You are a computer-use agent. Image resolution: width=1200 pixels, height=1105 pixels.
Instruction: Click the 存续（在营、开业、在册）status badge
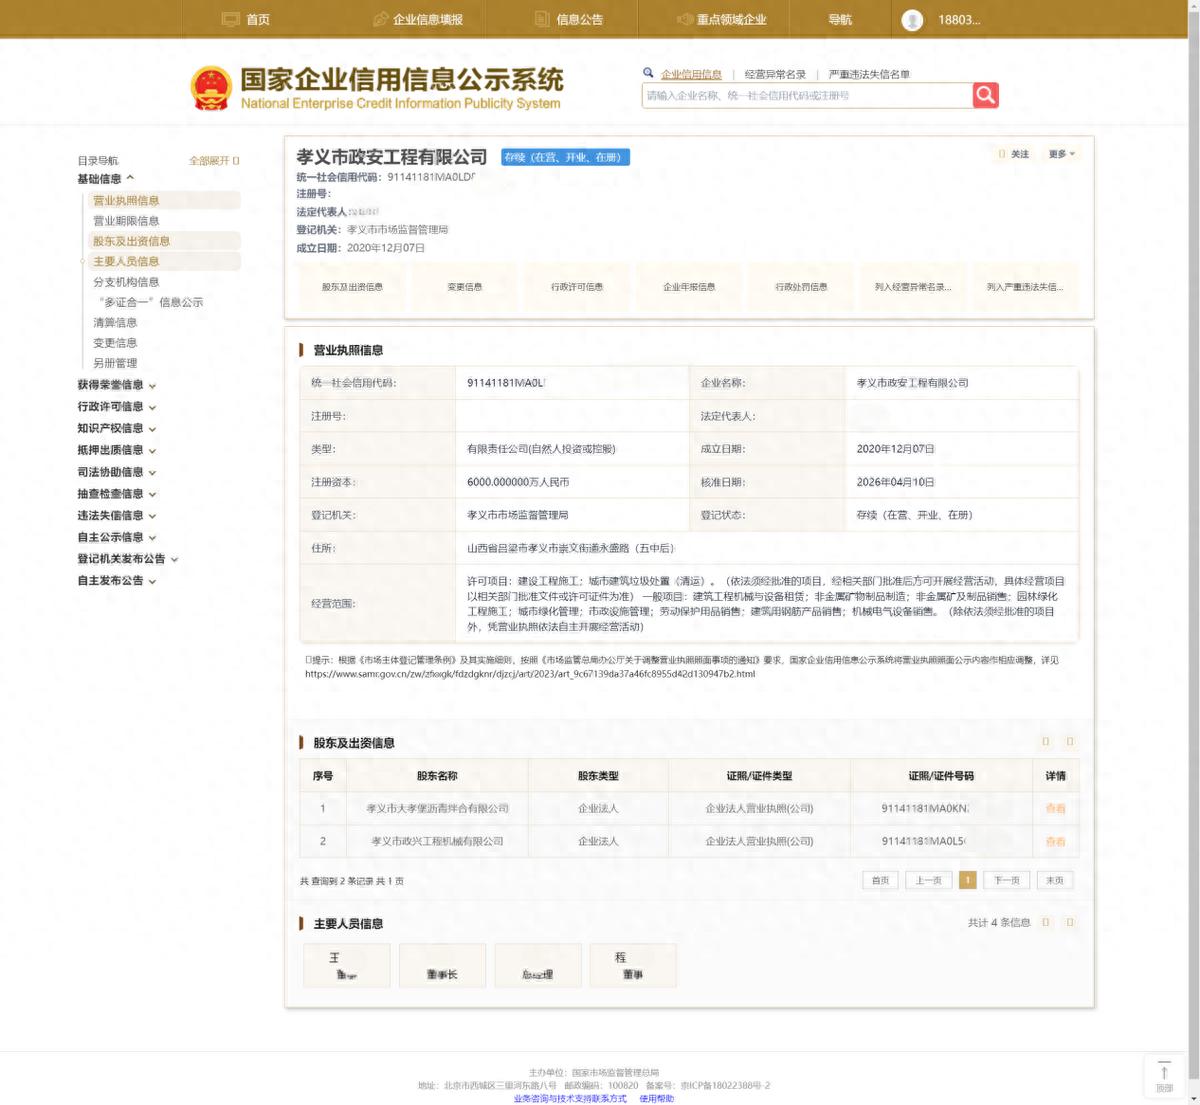[565, 157]
